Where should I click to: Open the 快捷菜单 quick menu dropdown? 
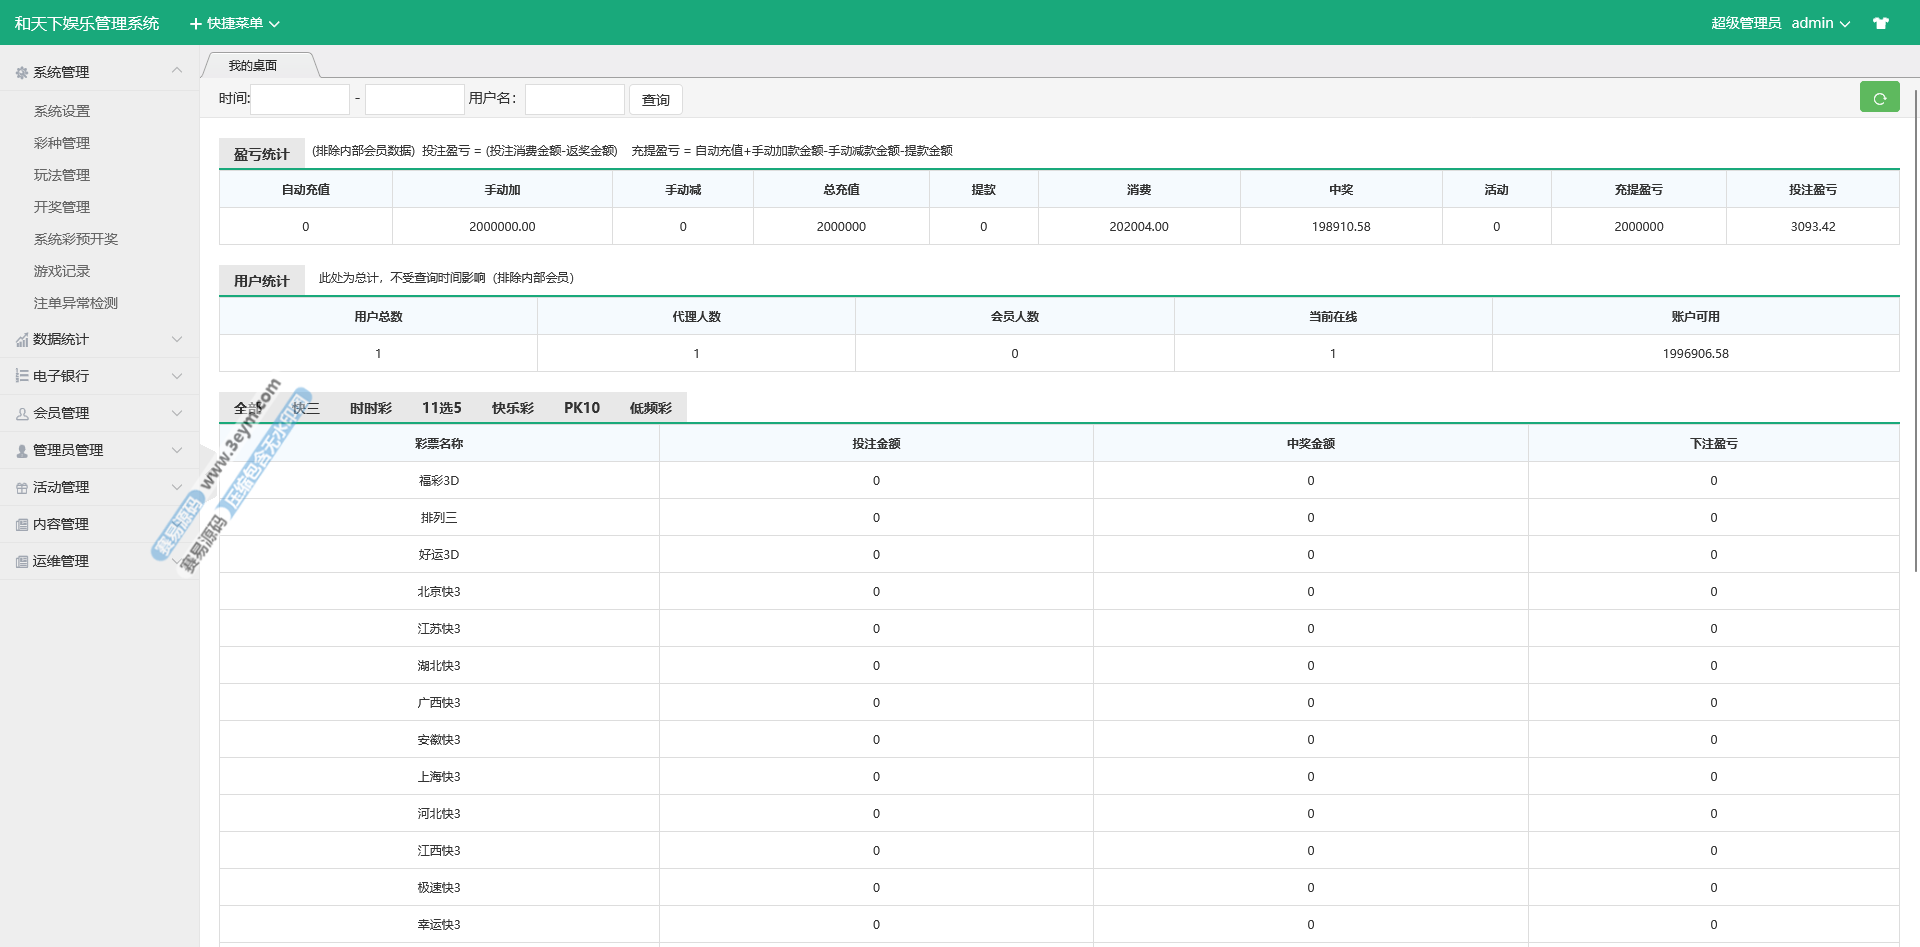click(235, 23)
